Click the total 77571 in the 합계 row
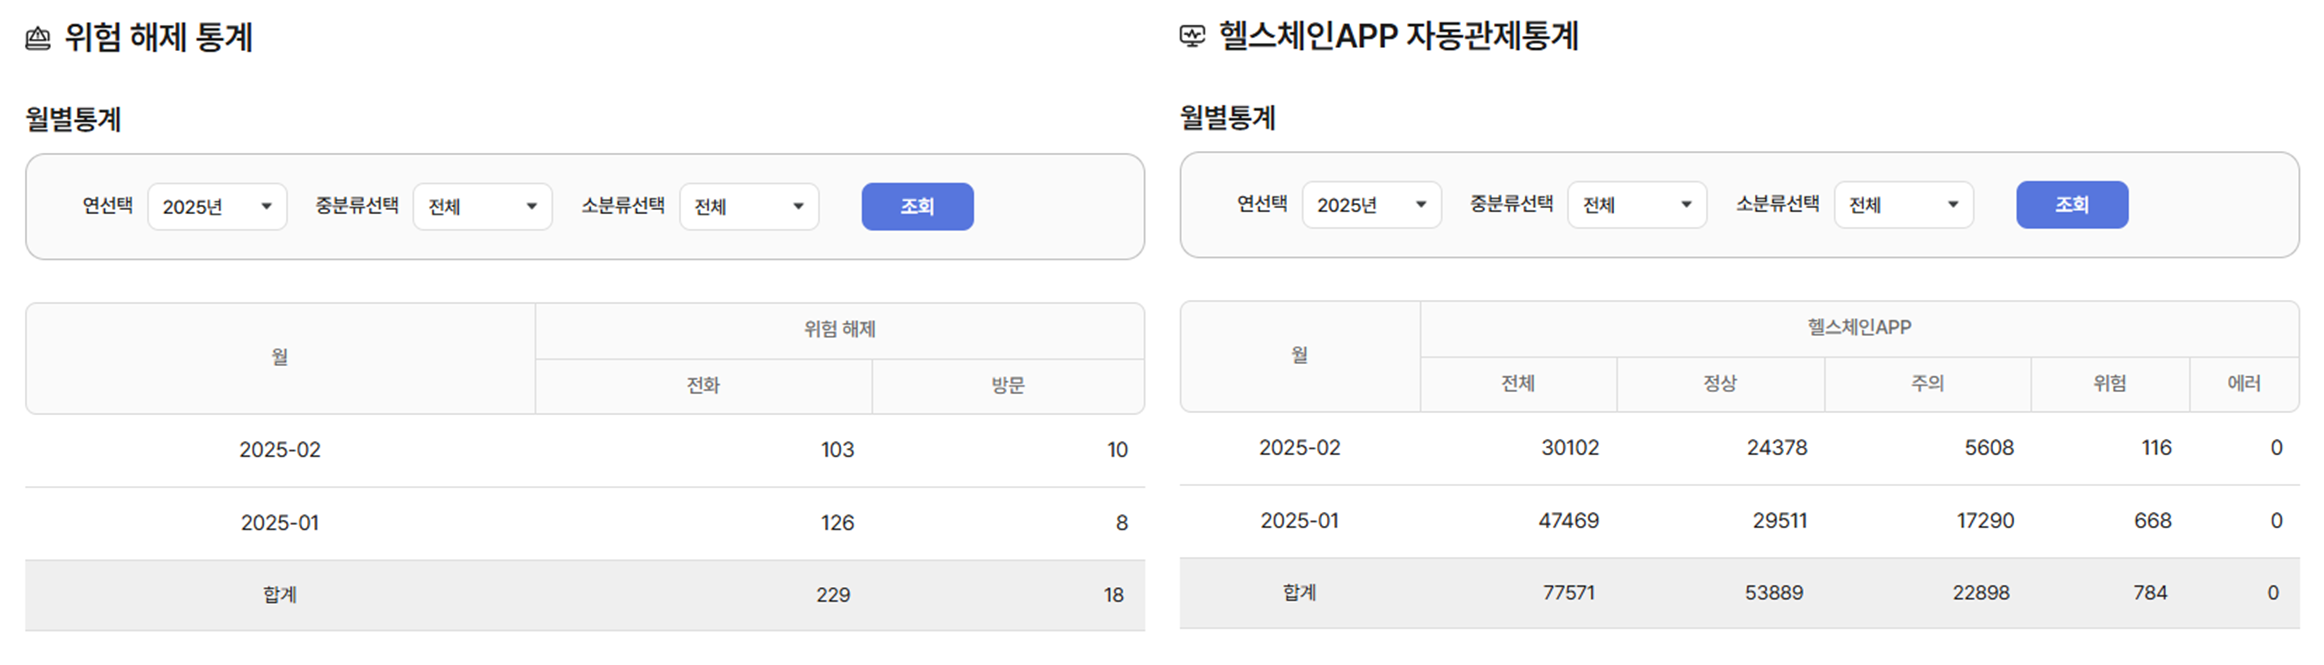 pyautogui.click(x=1569, y=593)
